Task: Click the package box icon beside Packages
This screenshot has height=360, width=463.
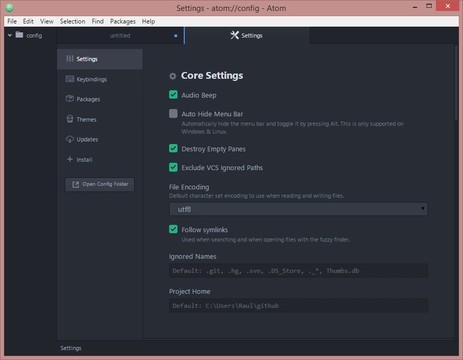Action: [70, 99]
